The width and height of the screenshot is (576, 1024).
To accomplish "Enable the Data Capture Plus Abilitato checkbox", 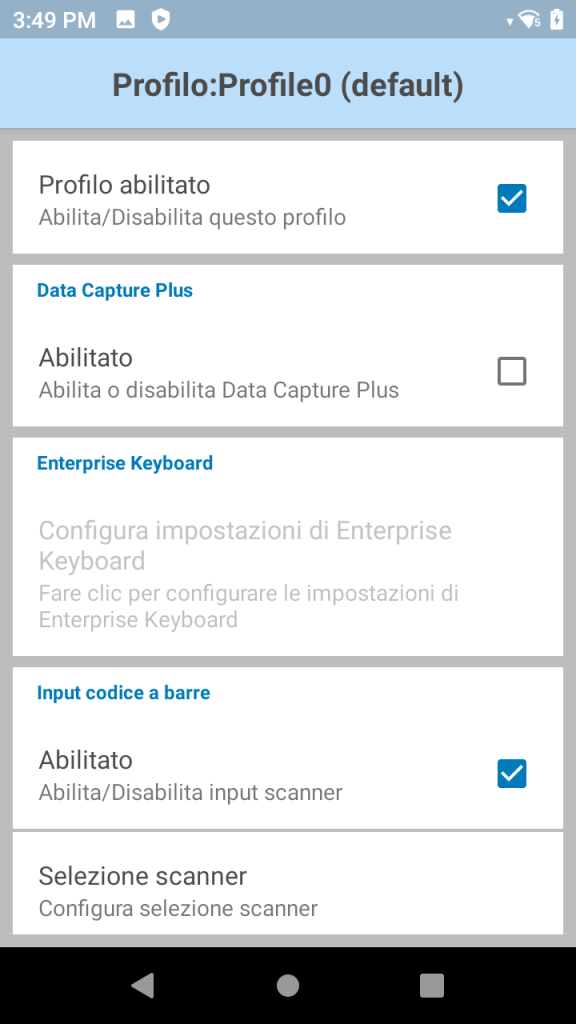I will tap(512, 371).
